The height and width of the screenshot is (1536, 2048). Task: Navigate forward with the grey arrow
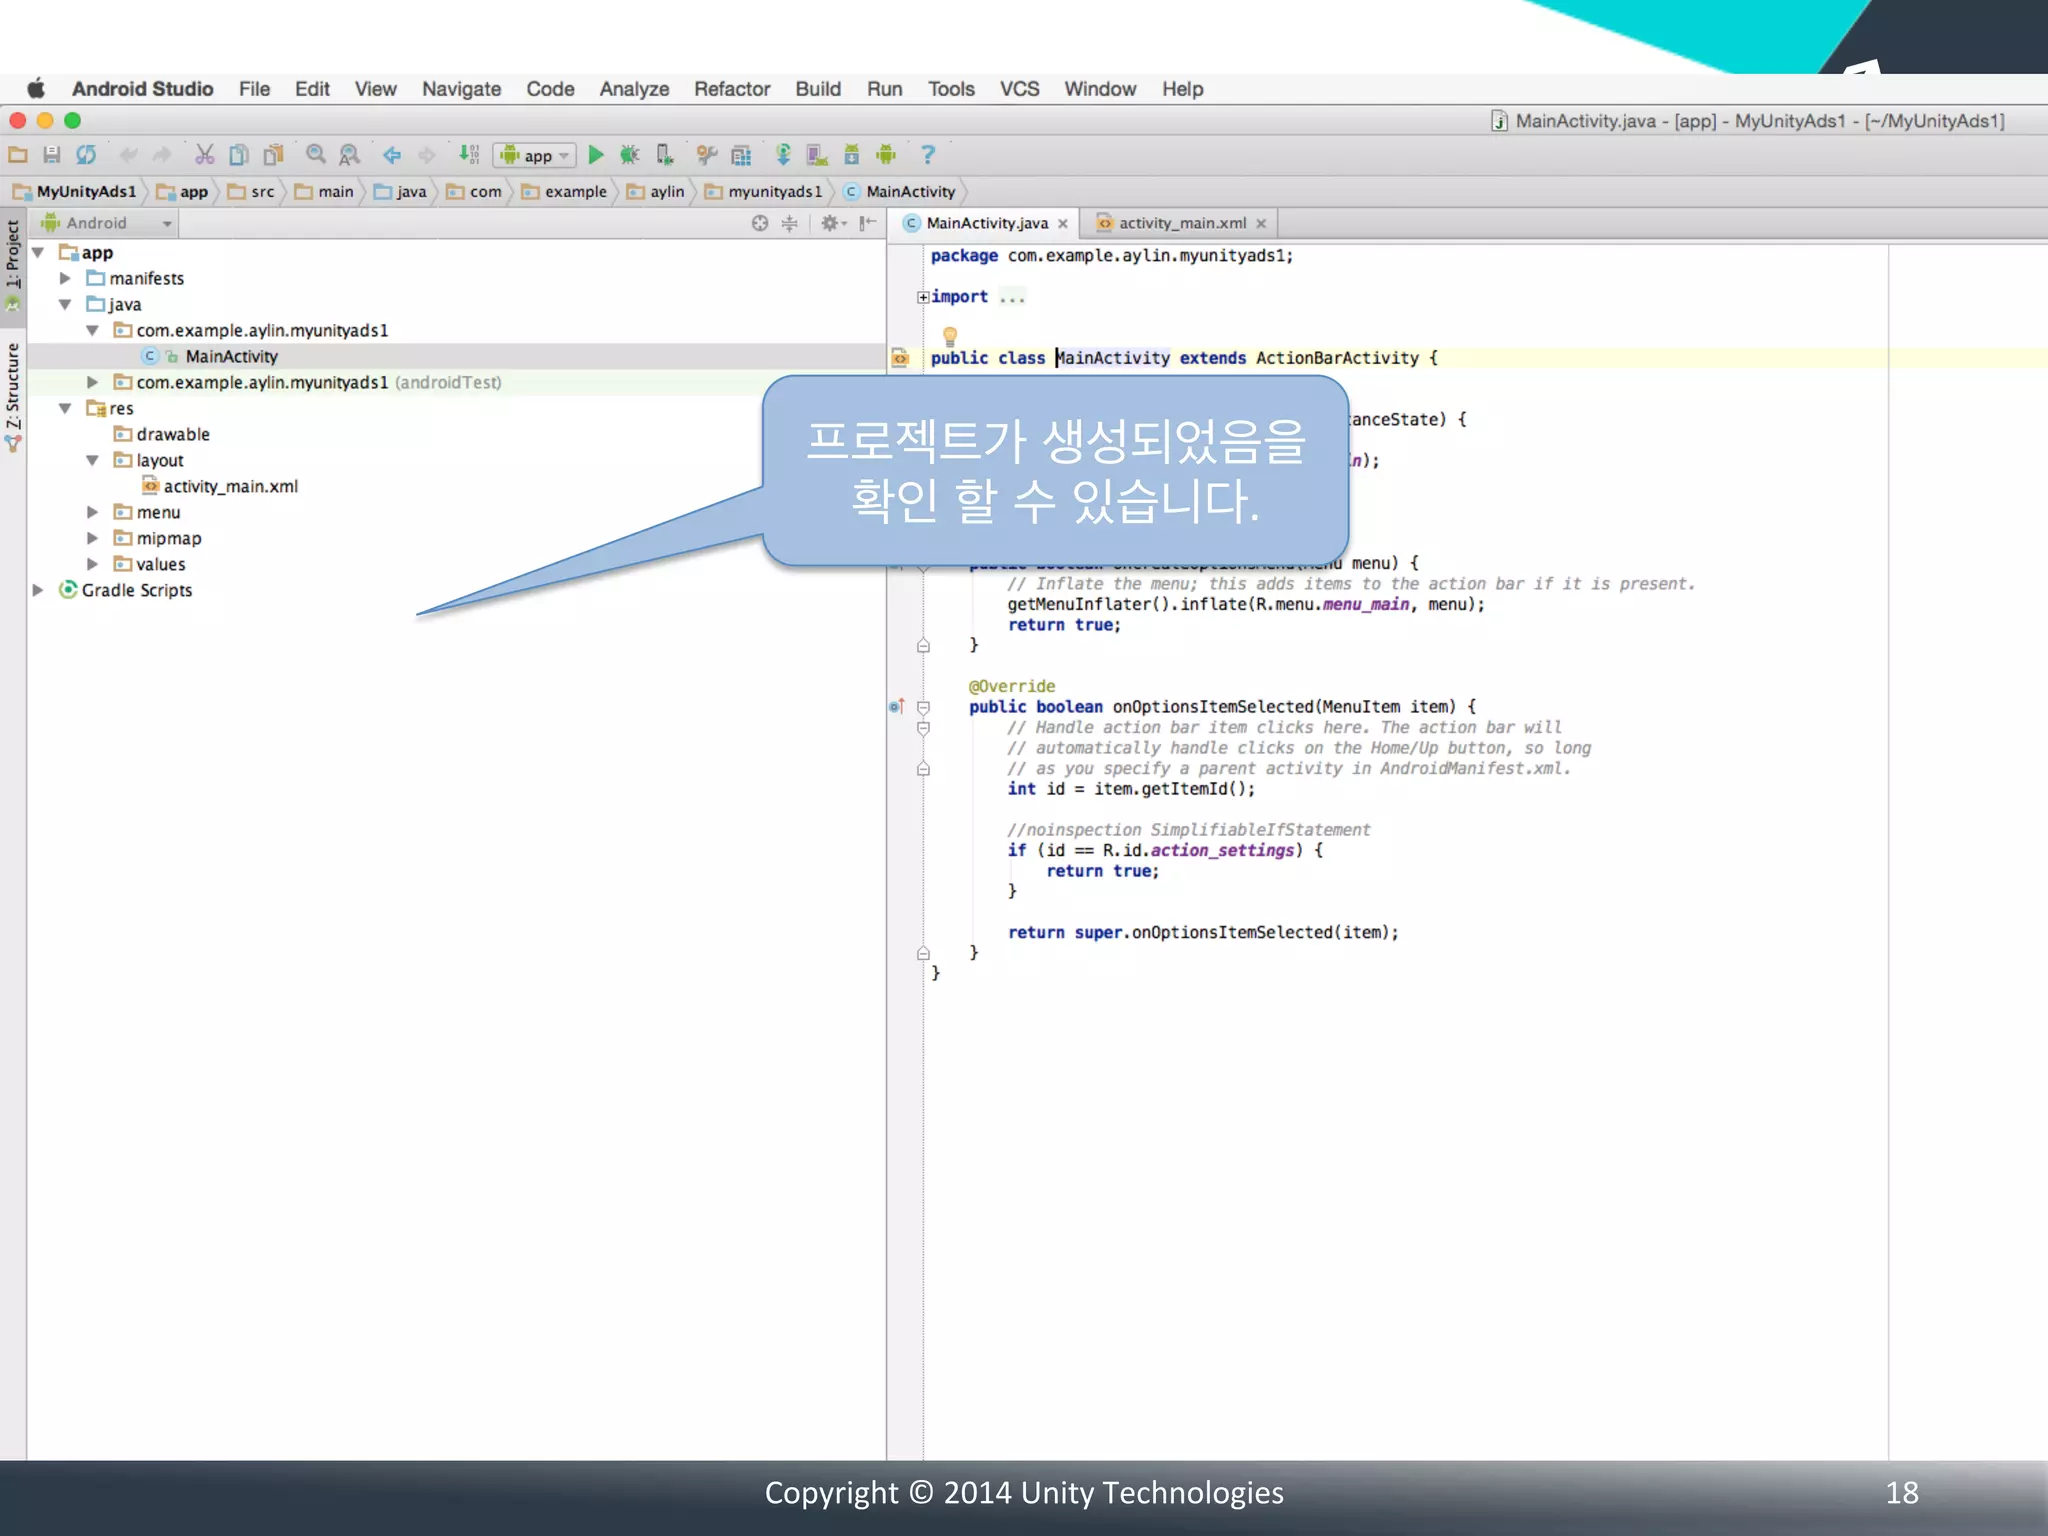(427, 155)
